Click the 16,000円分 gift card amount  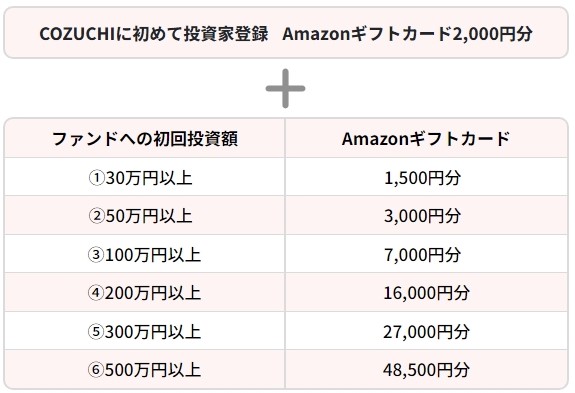(x=426, y=293)
